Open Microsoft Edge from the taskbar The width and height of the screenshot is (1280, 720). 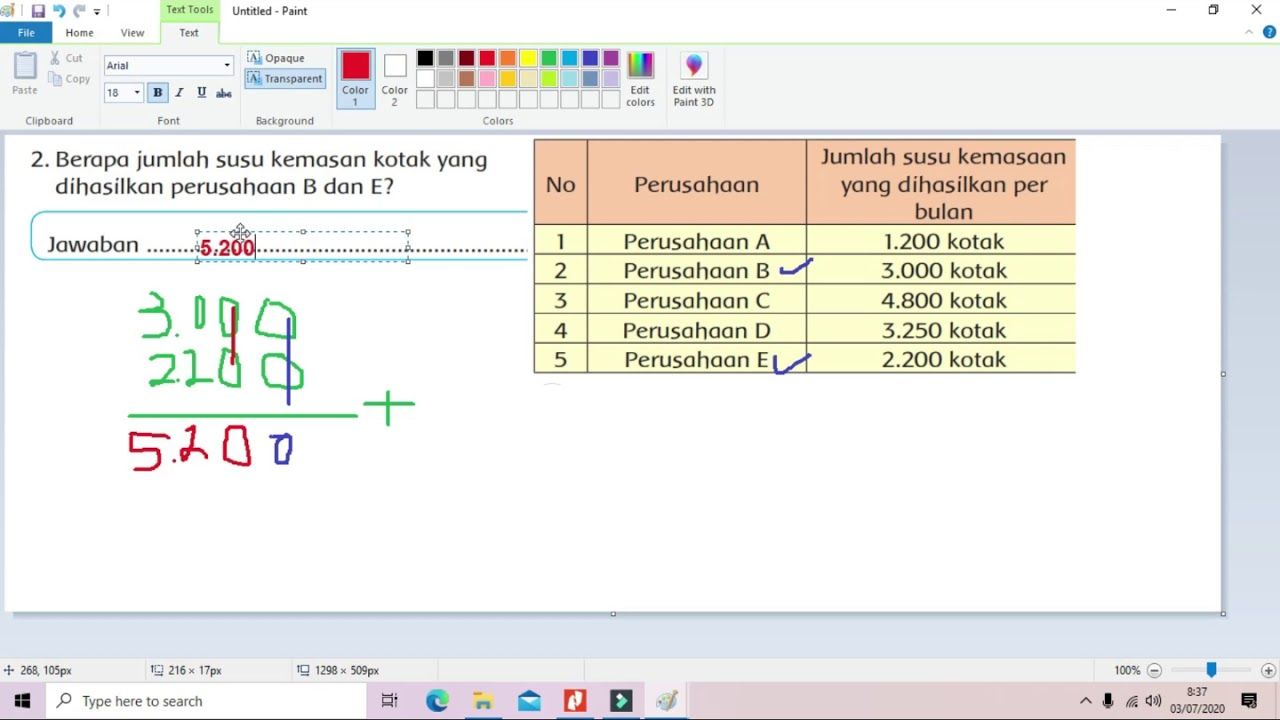pos(437,701)
